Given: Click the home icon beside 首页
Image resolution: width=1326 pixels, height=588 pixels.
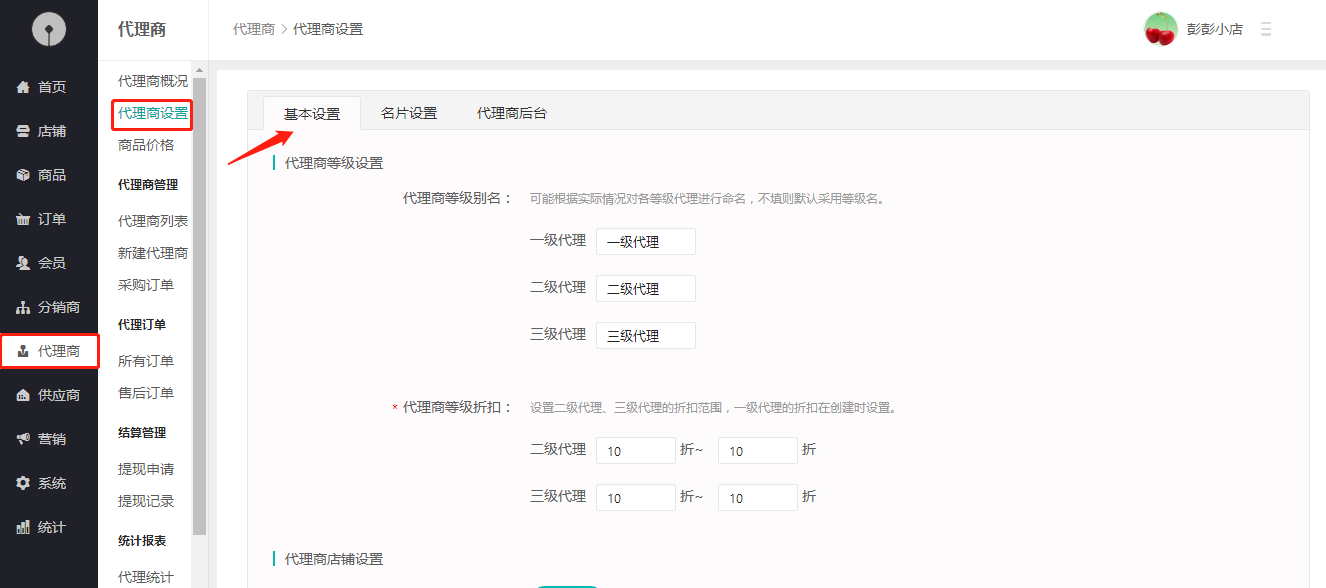Looking at the screenshot, I should 23,87.
